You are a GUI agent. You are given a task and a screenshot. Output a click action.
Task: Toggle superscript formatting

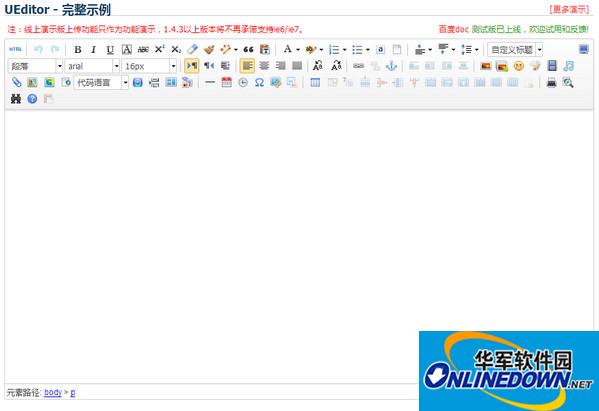click(x=159, y=49)
